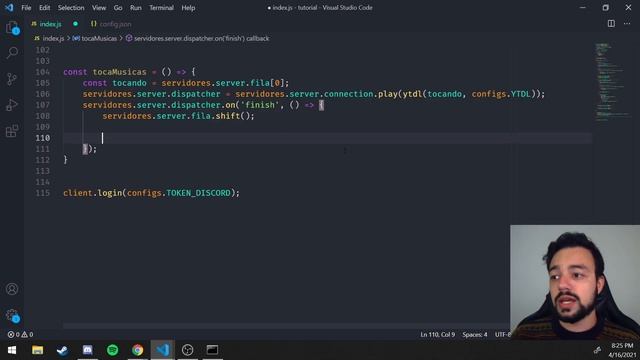Click the tocaMusicas function name

point(119,72)
